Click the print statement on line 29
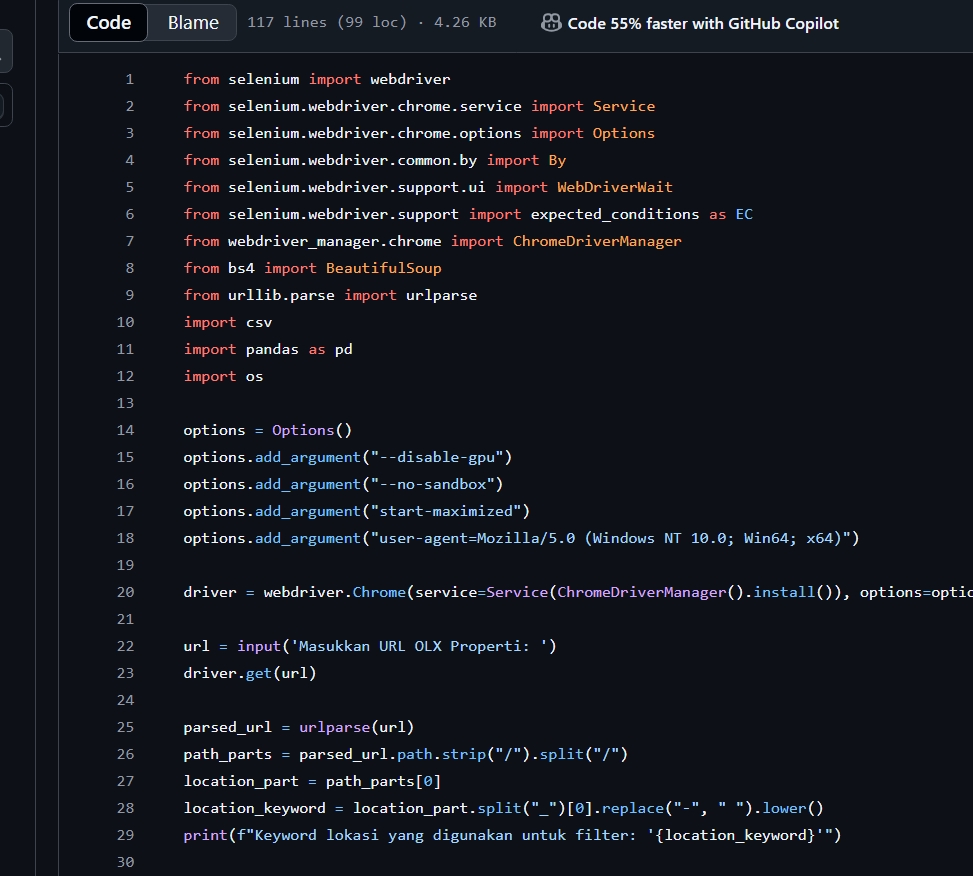The image size is (973, 876). (x=512, y=835)
